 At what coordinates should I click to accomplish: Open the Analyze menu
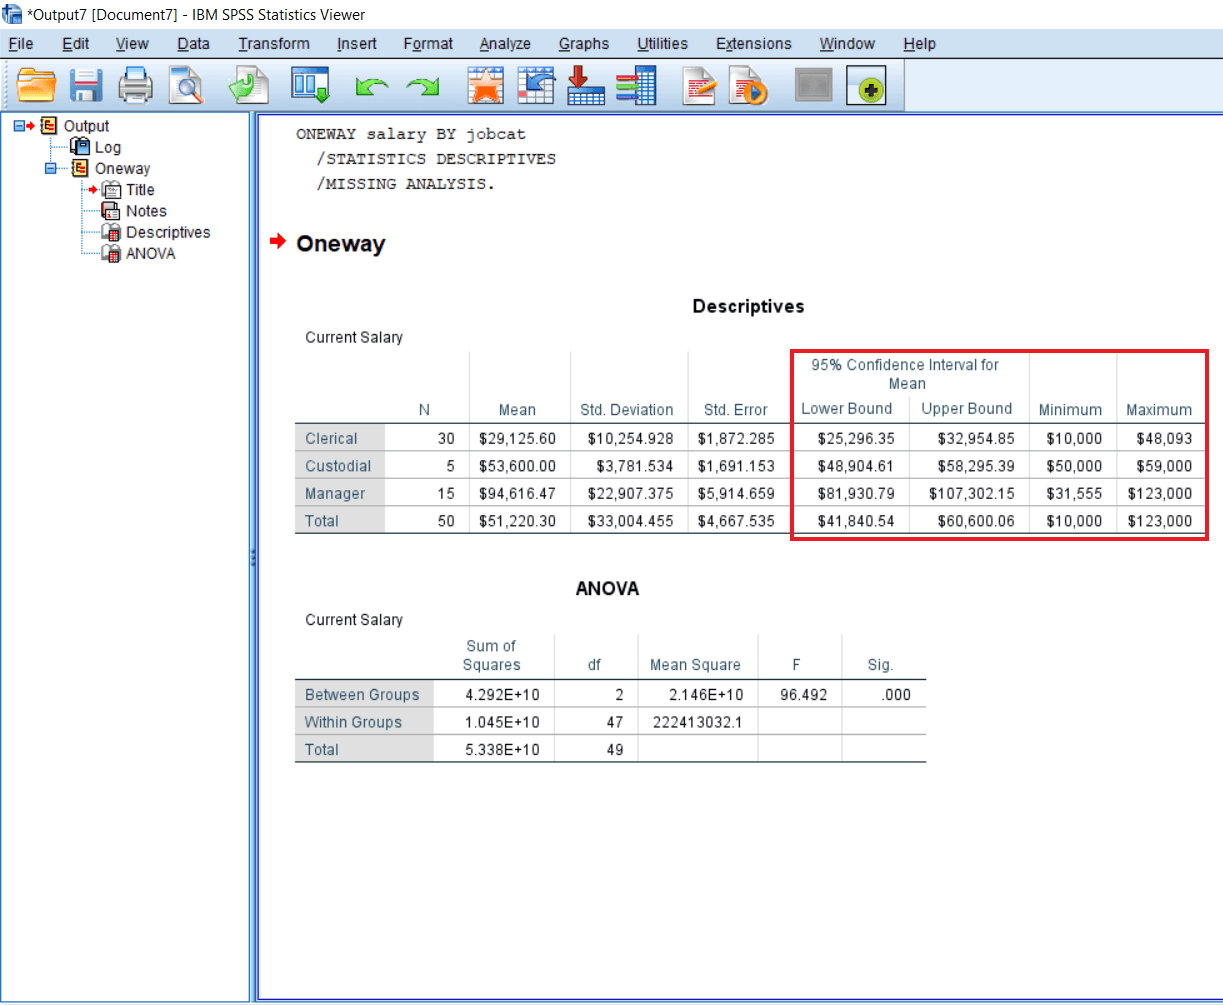click(x=505, y=44)
